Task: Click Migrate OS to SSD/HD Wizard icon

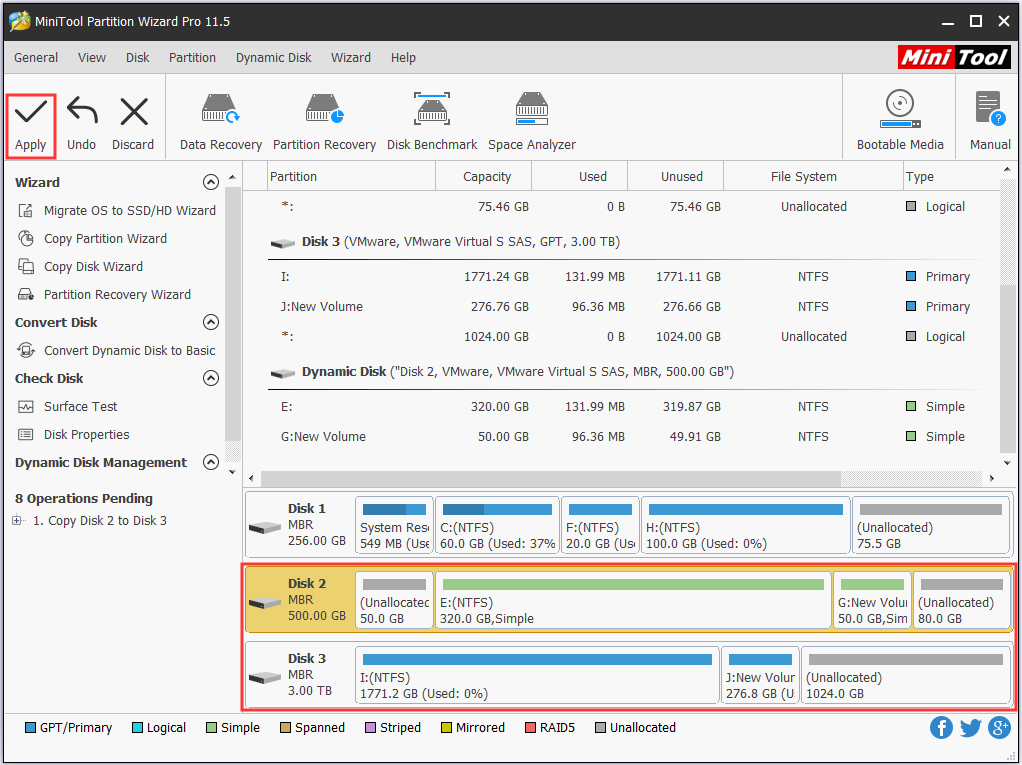Action: click(x=26, y=210)
